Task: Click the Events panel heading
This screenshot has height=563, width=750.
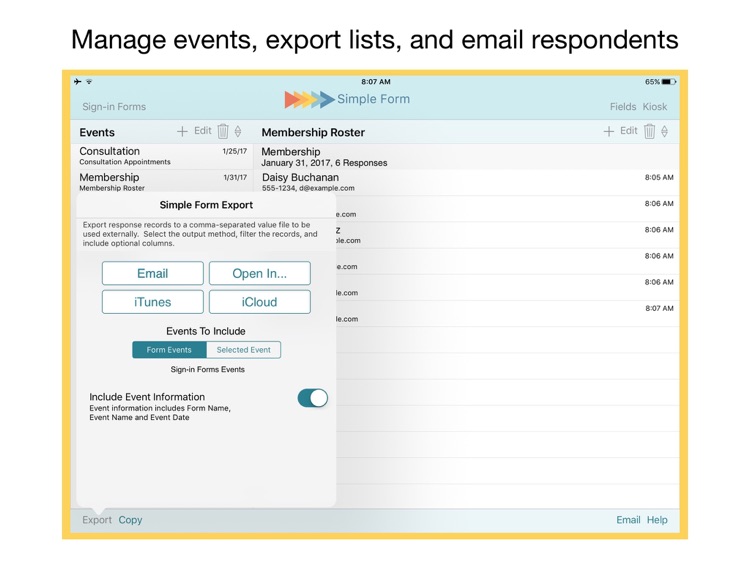Action: (x=97, y=132)
